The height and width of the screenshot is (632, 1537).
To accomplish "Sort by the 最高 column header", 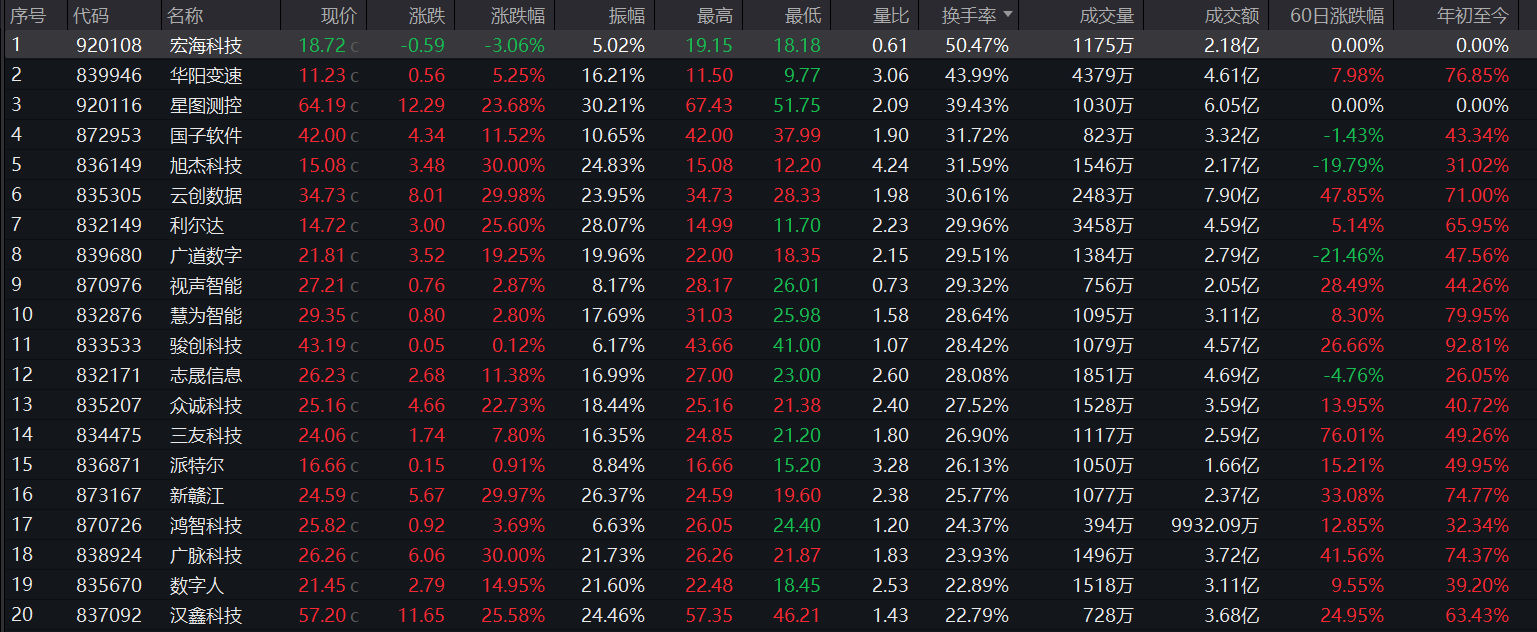I will (x=715, y=15).
